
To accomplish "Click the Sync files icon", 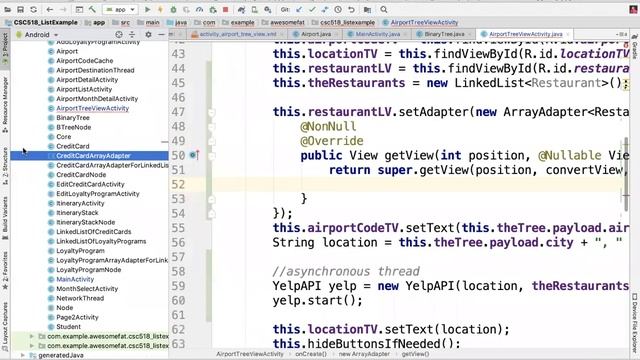I will (x=33, y=9).
